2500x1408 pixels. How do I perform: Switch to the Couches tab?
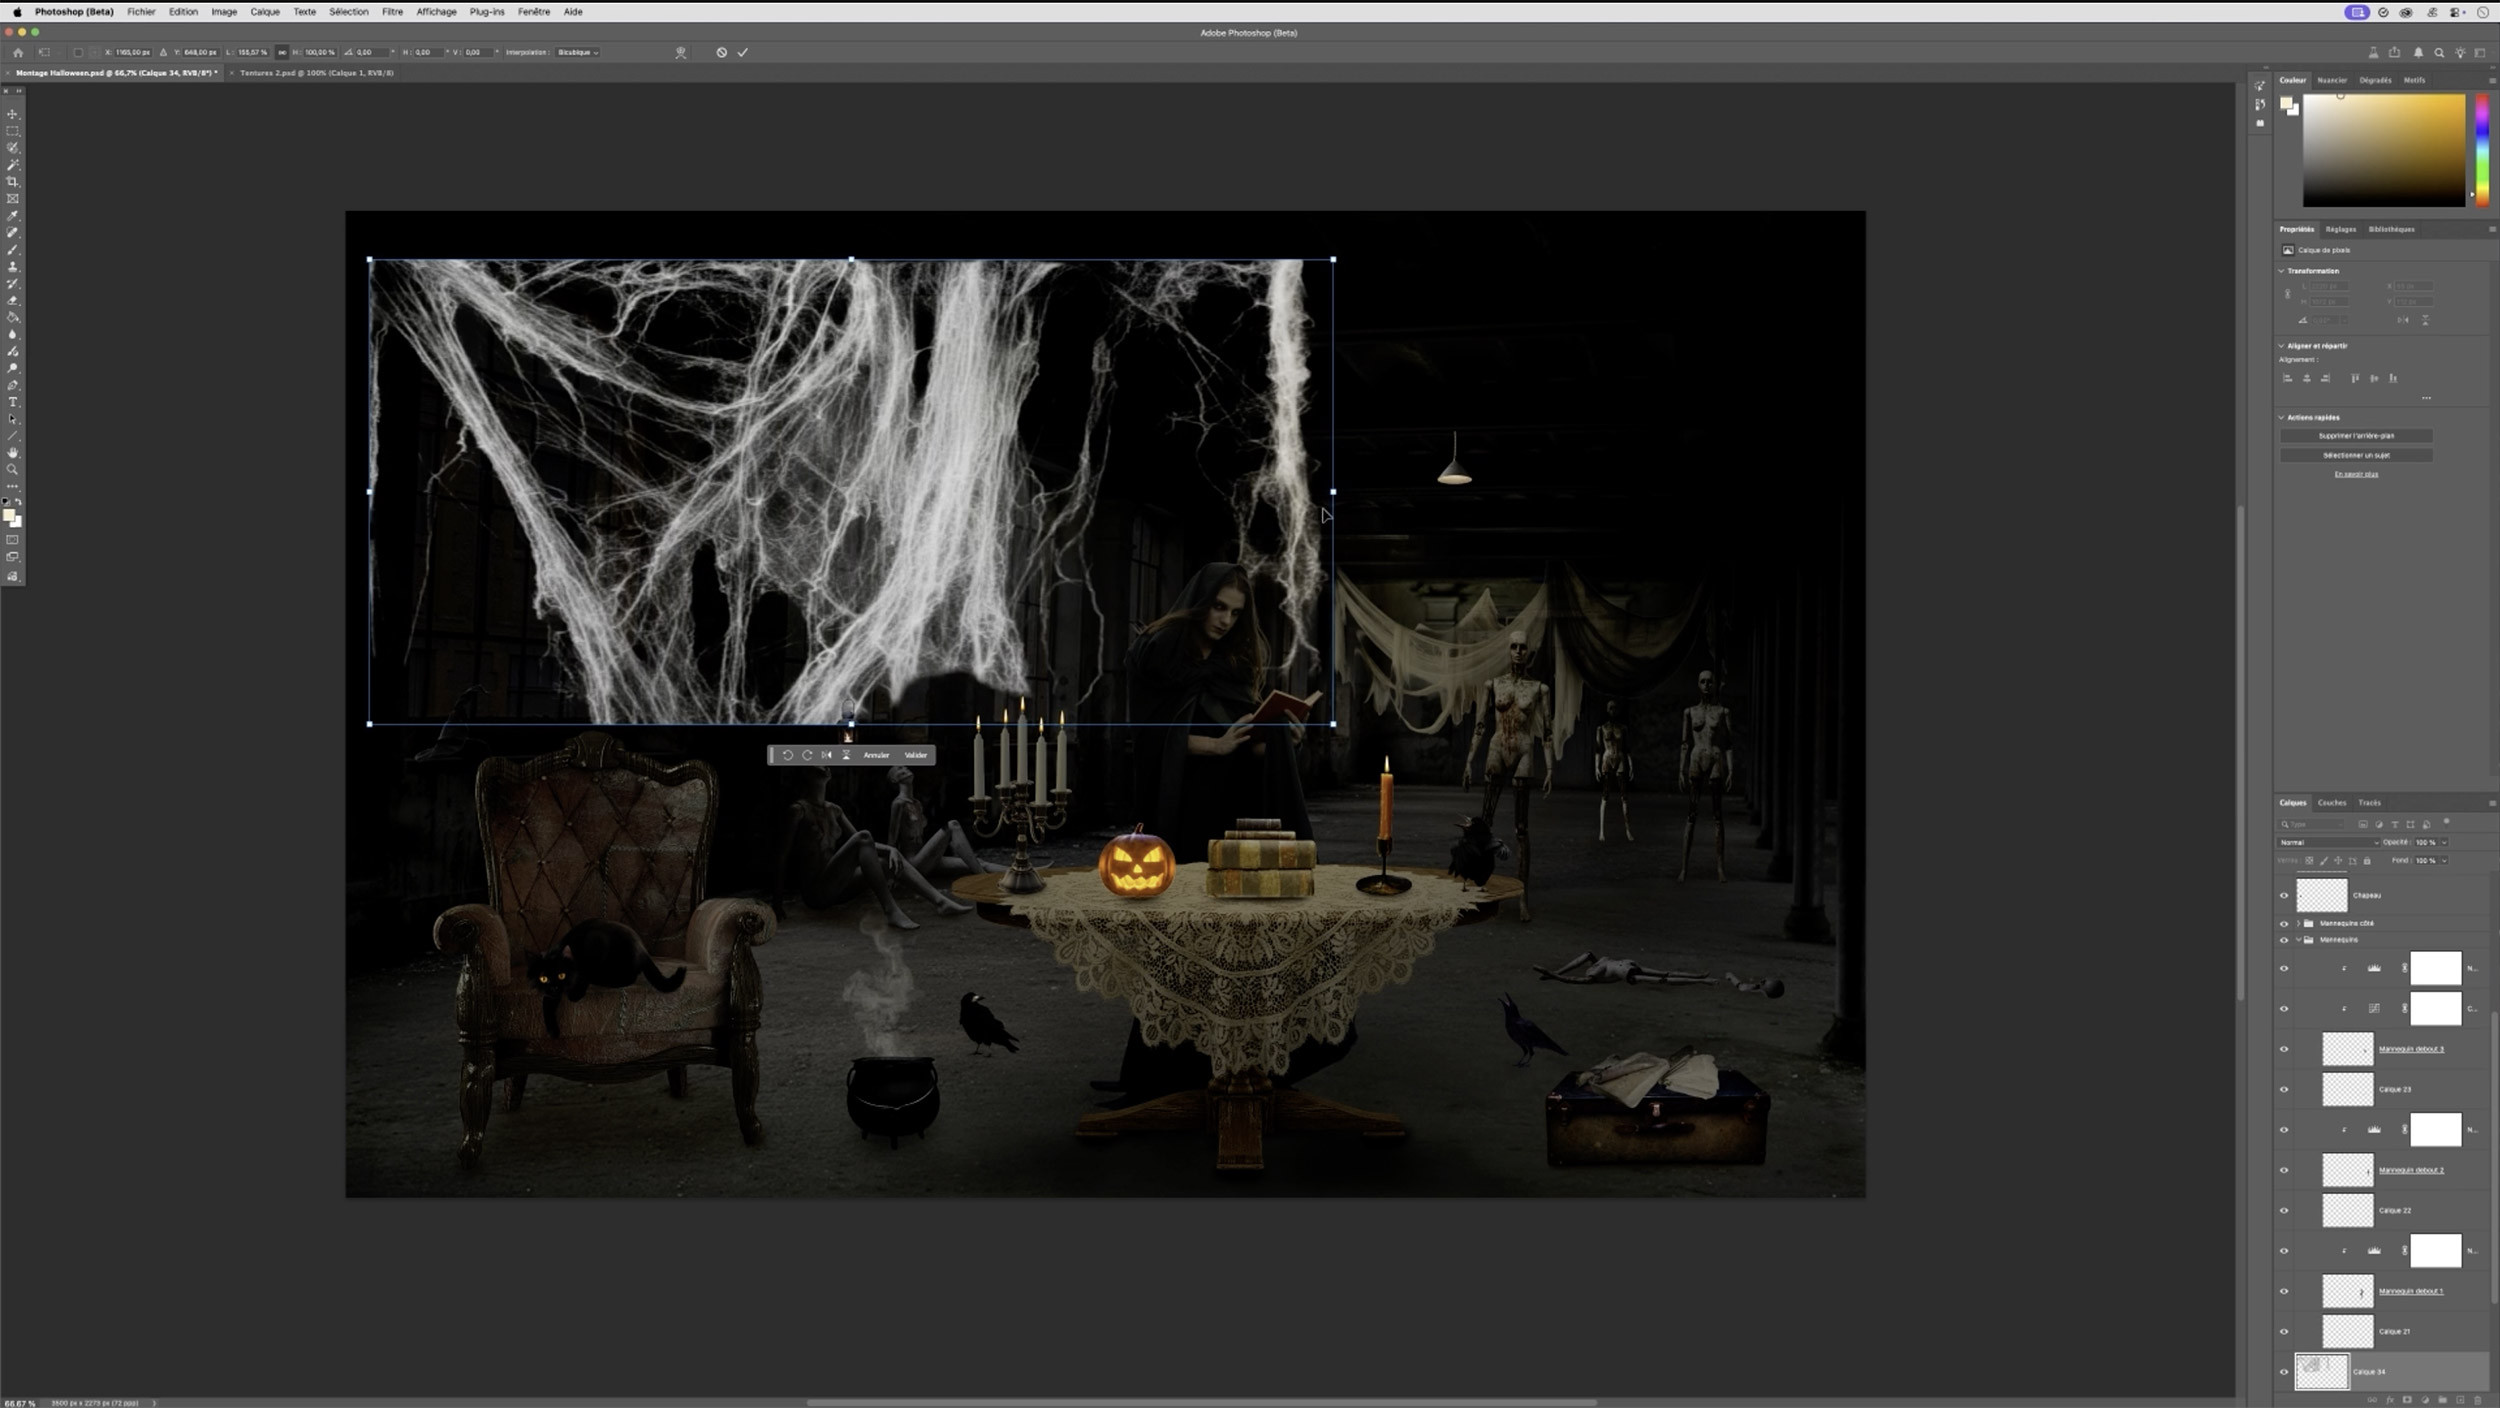click(2331, 802)
